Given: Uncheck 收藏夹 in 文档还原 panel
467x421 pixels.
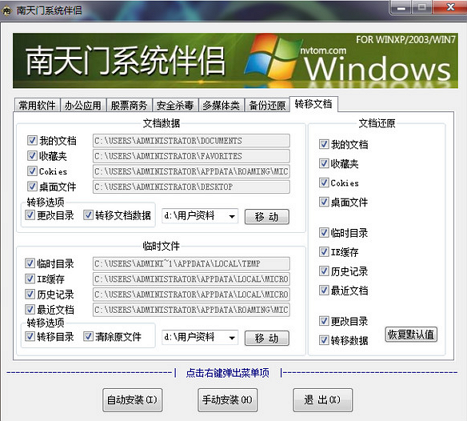Looking at the screenshot, I should pos(324,163).
